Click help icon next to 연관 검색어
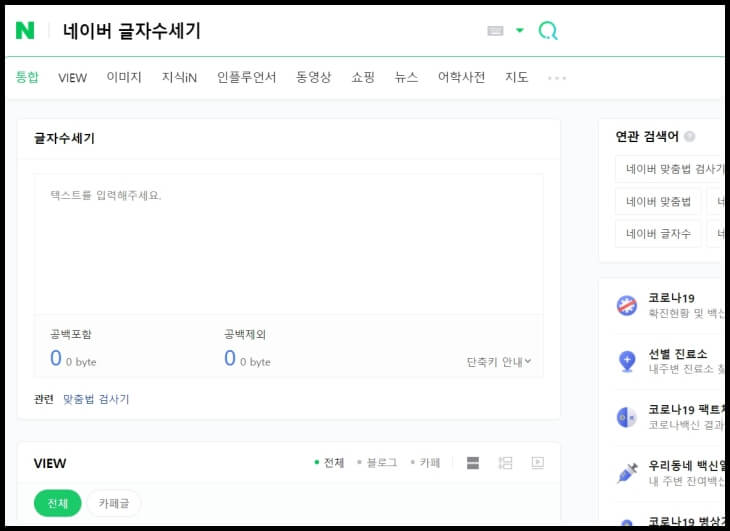The height and width of the screenshot is (531, 730). point(689,136)
